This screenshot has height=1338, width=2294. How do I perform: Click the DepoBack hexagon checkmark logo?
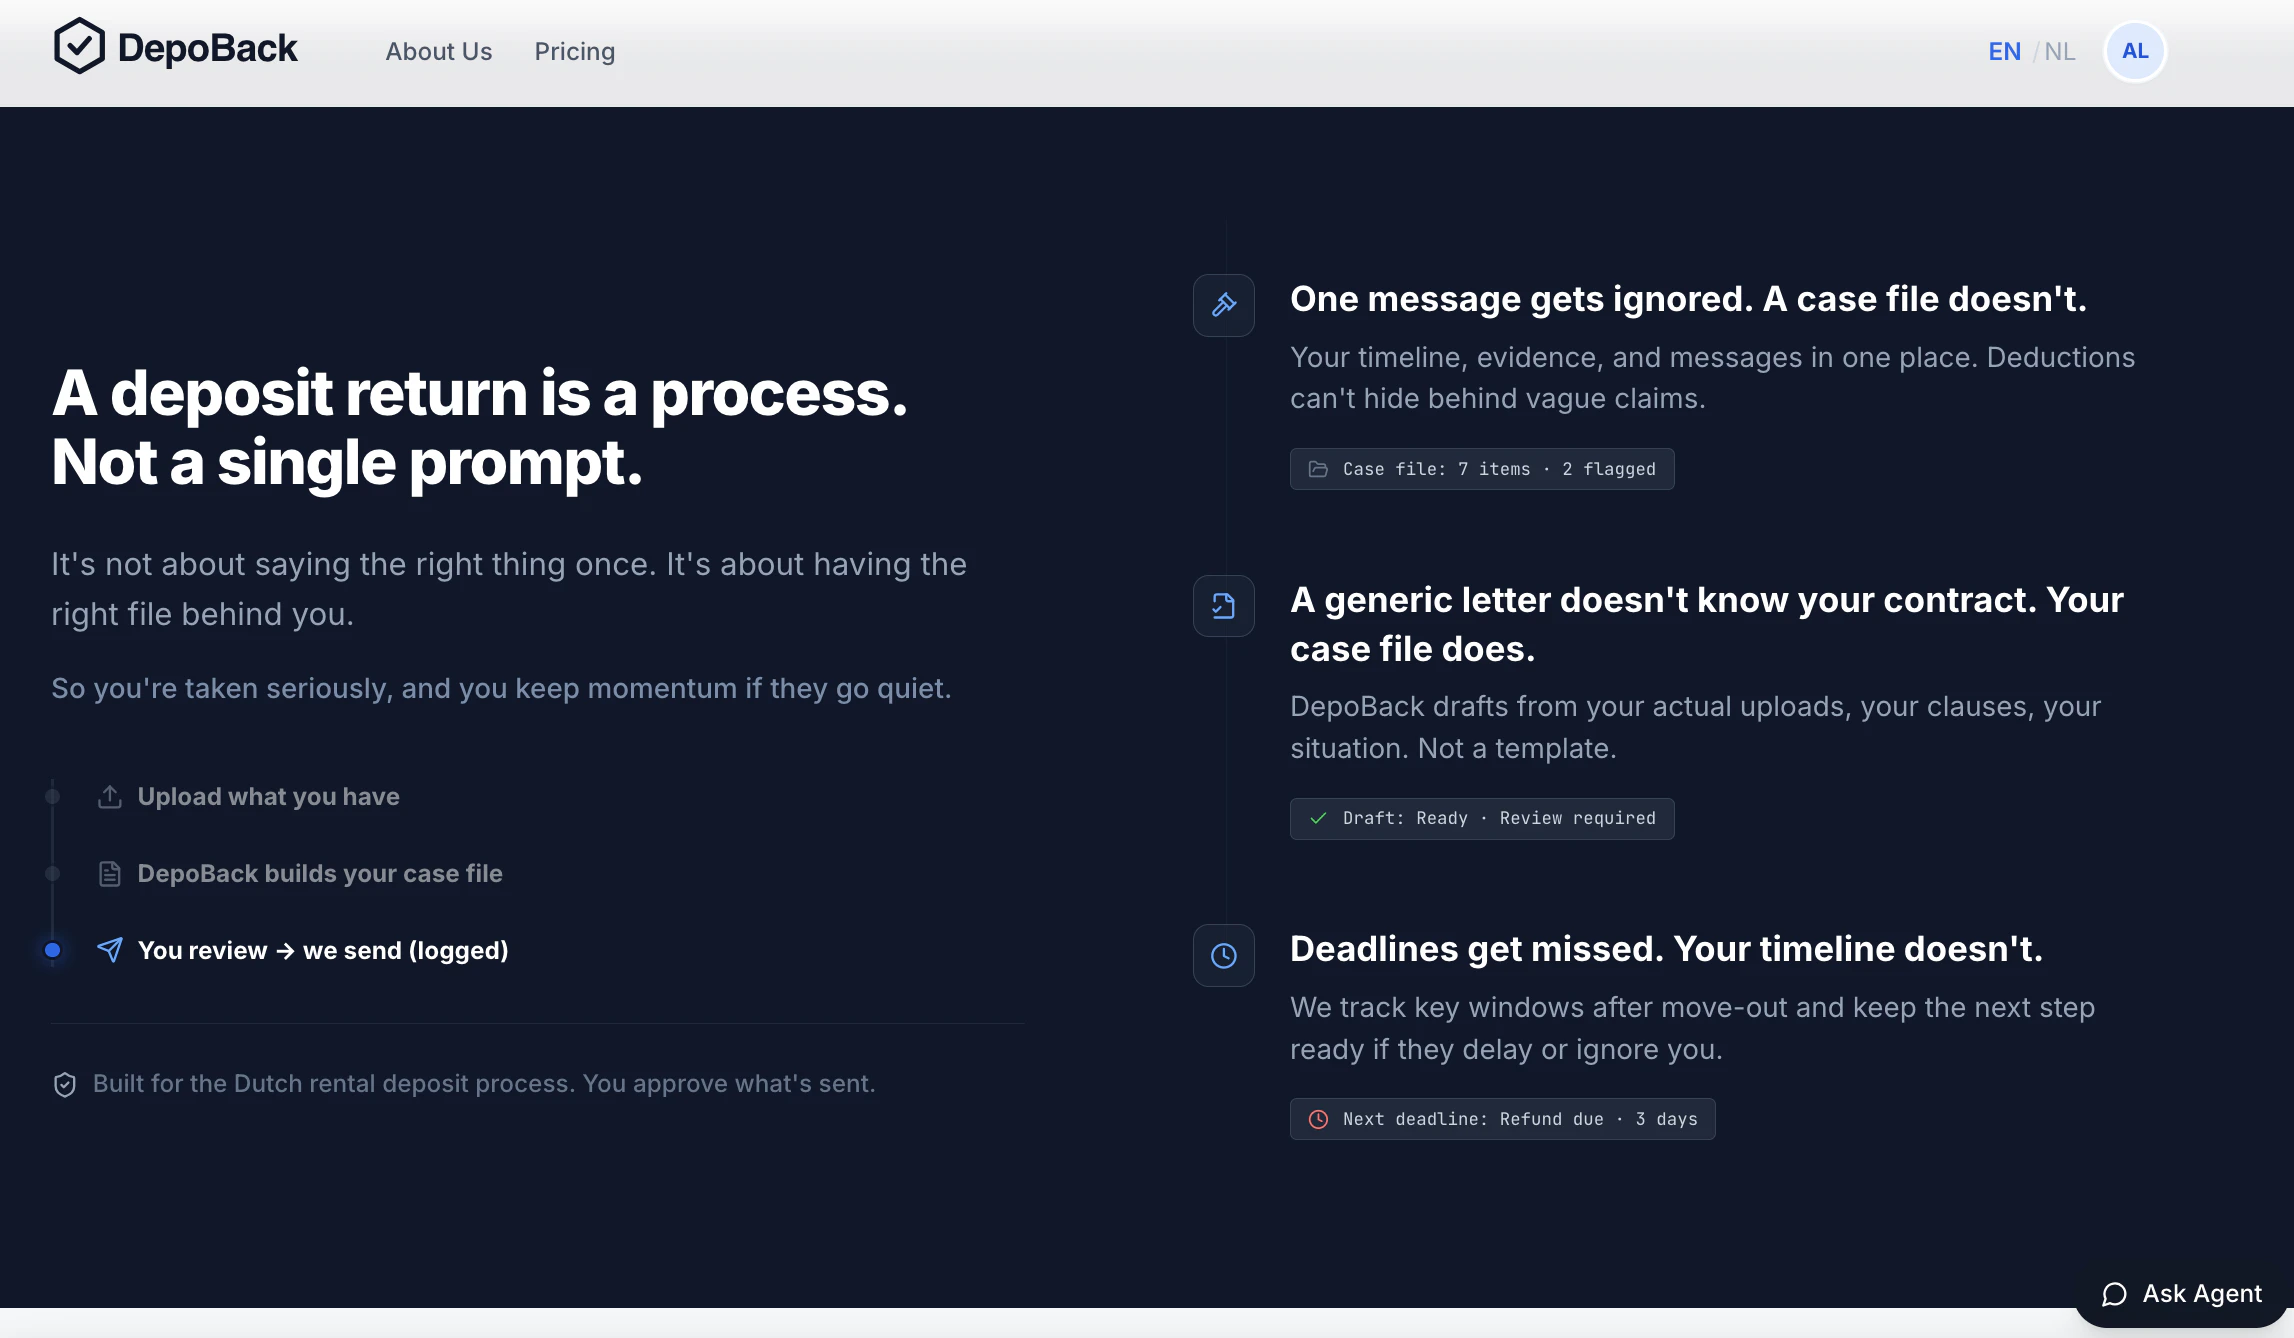click(79, 47)
